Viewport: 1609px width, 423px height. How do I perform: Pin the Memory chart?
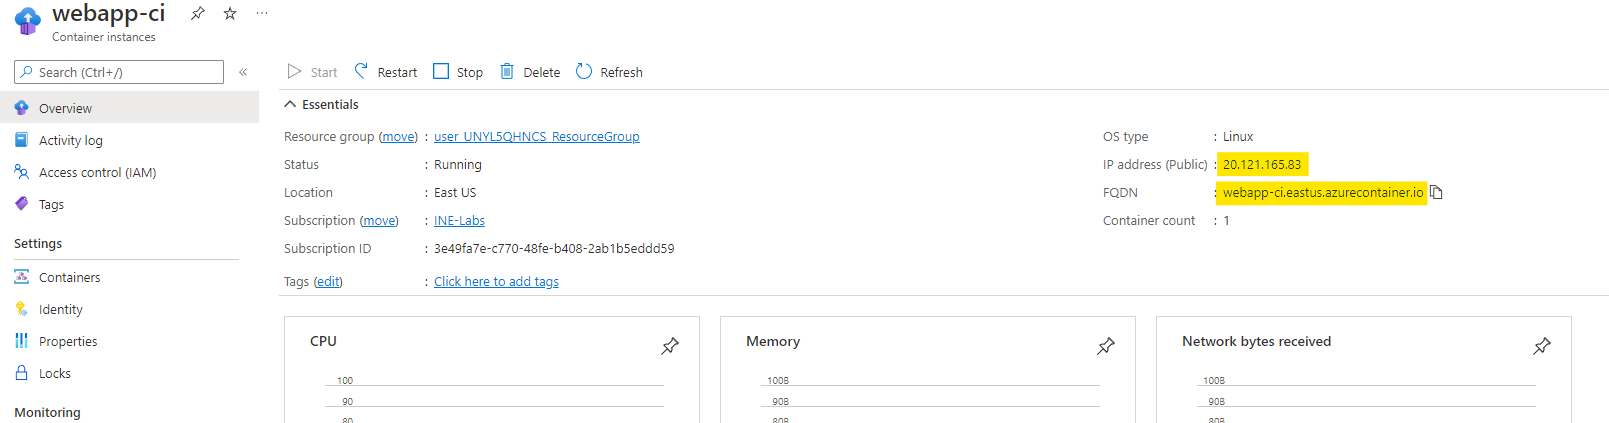[1106, 346]
